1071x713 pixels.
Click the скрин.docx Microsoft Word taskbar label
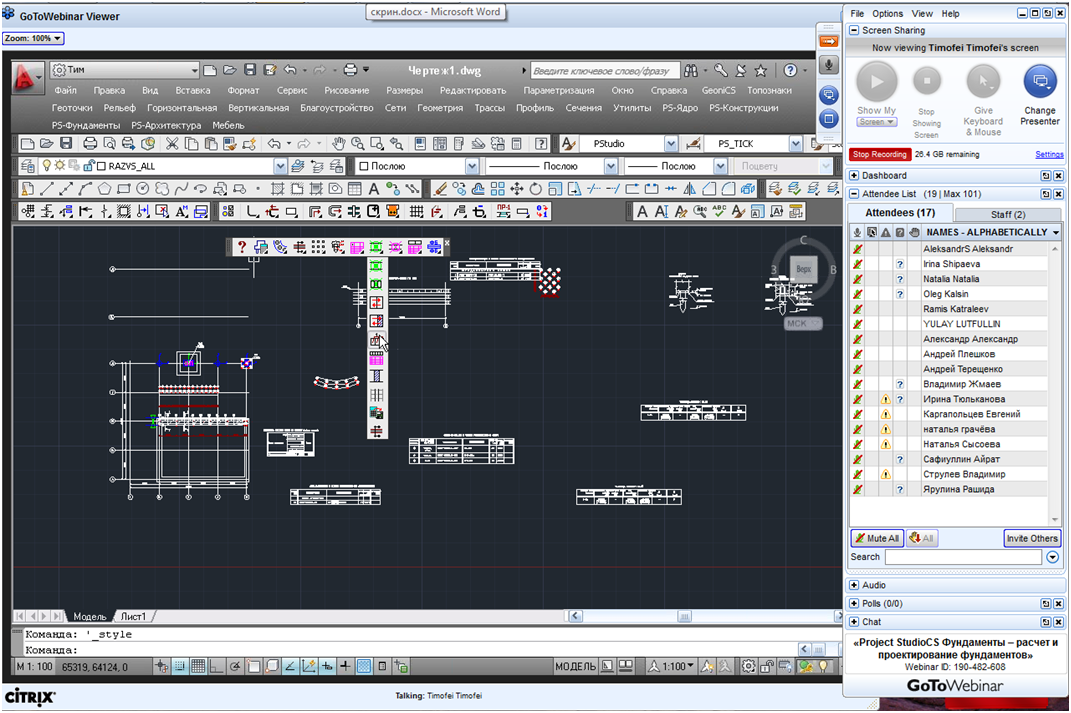tap(436, 12)
